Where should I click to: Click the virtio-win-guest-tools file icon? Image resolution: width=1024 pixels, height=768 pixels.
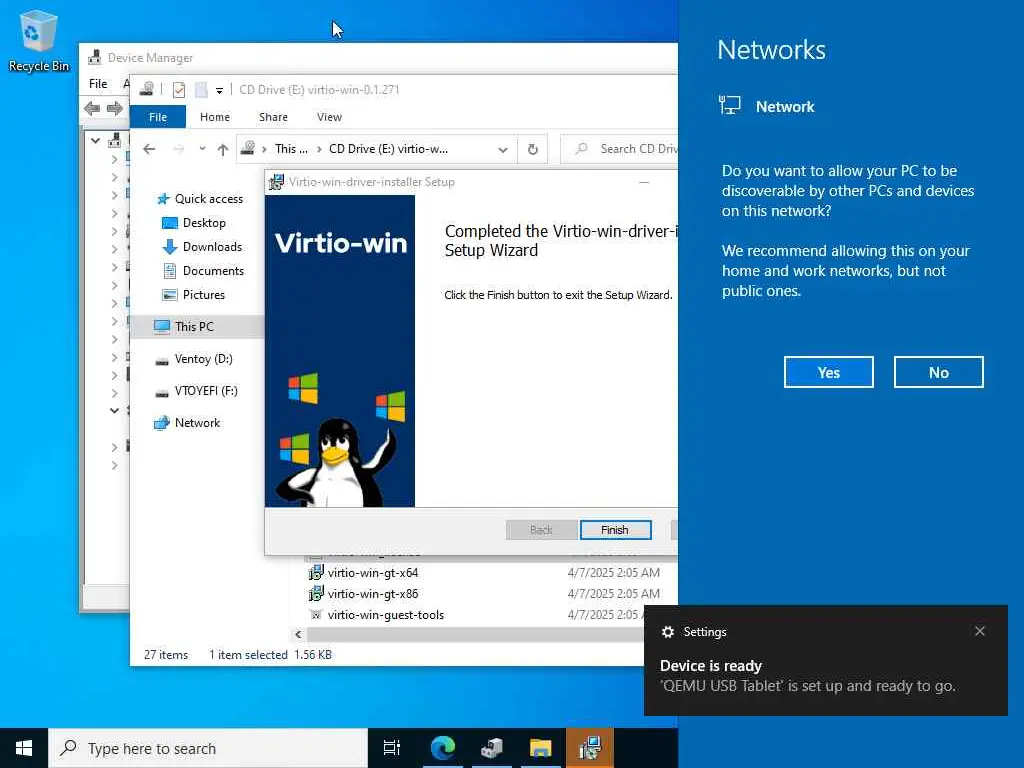click(316, 615)
